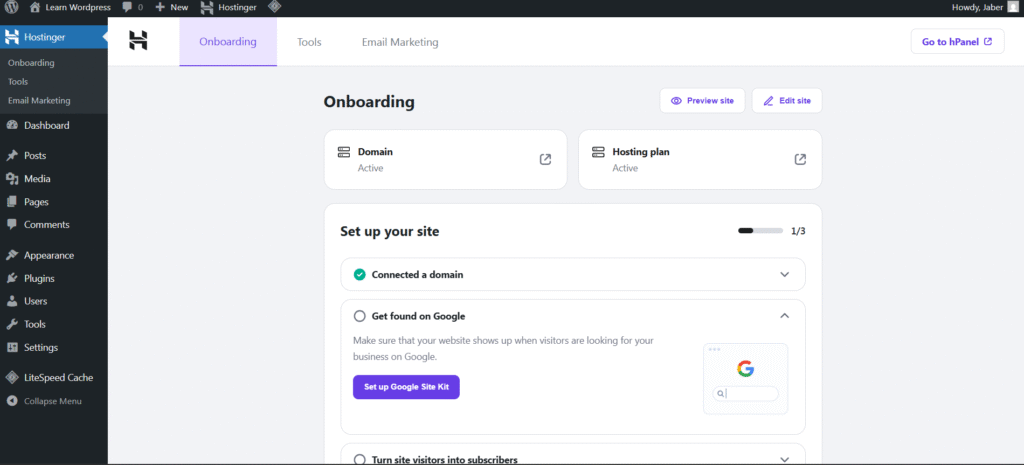Click the Preview site button
This screenshot has height=465, width=1024.
point(702,101)
